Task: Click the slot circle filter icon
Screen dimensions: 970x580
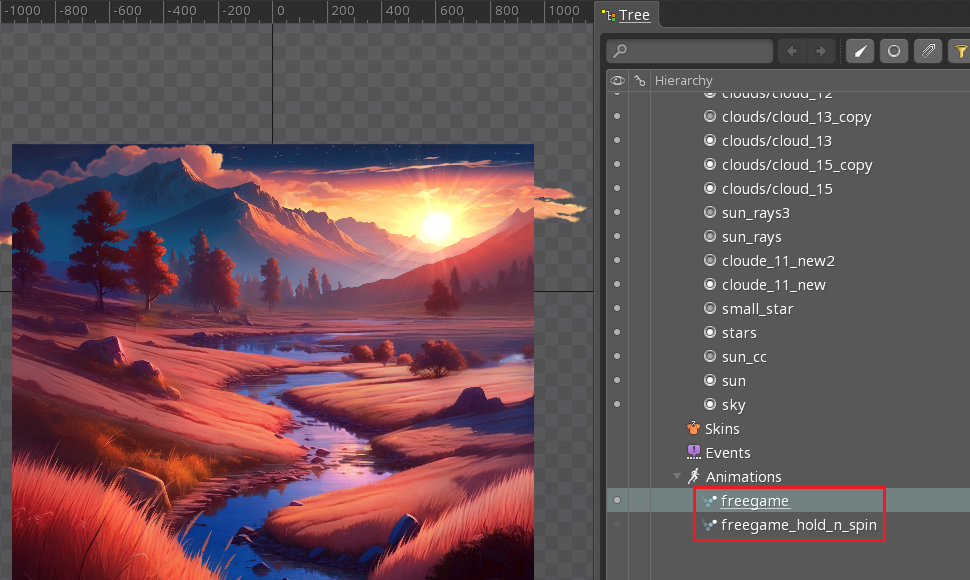Action: pos(894,51)
